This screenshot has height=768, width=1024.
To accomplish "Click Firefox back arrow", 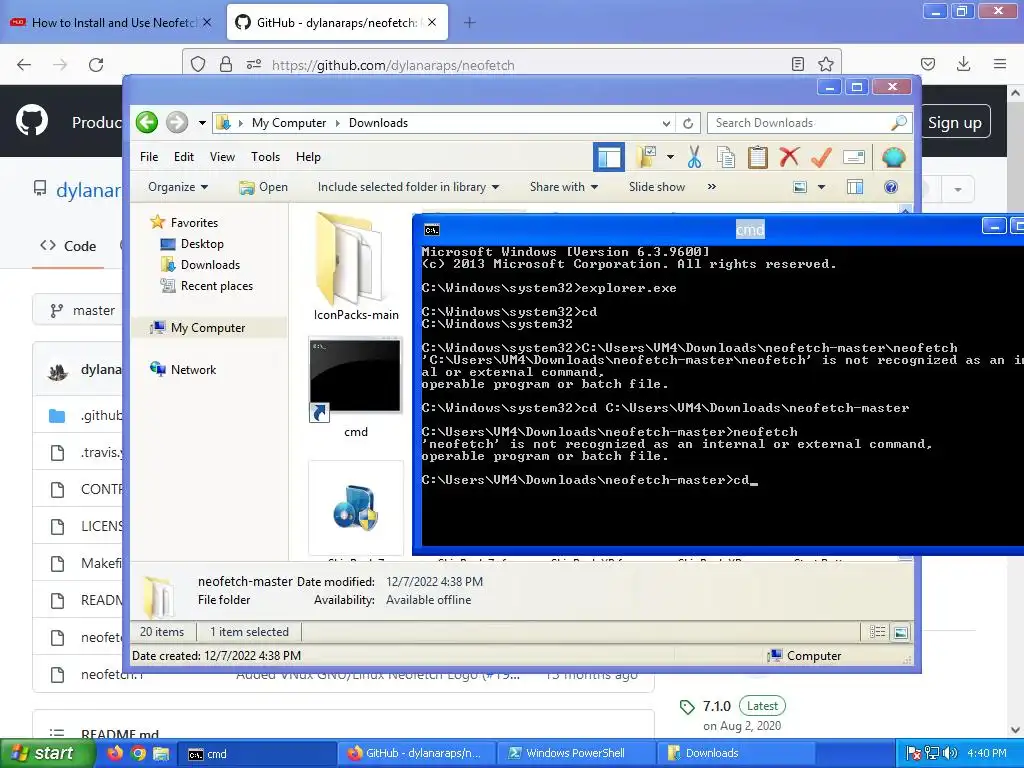I will click(x=24, y=64).
